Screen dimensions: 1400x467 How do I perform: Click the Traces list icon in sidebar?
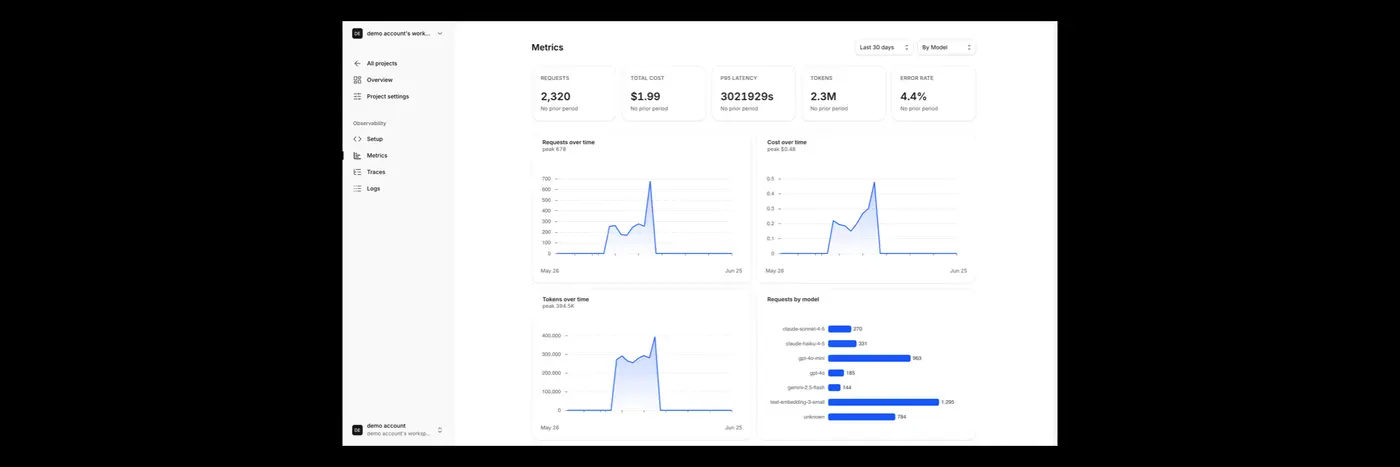coord(357,172)
